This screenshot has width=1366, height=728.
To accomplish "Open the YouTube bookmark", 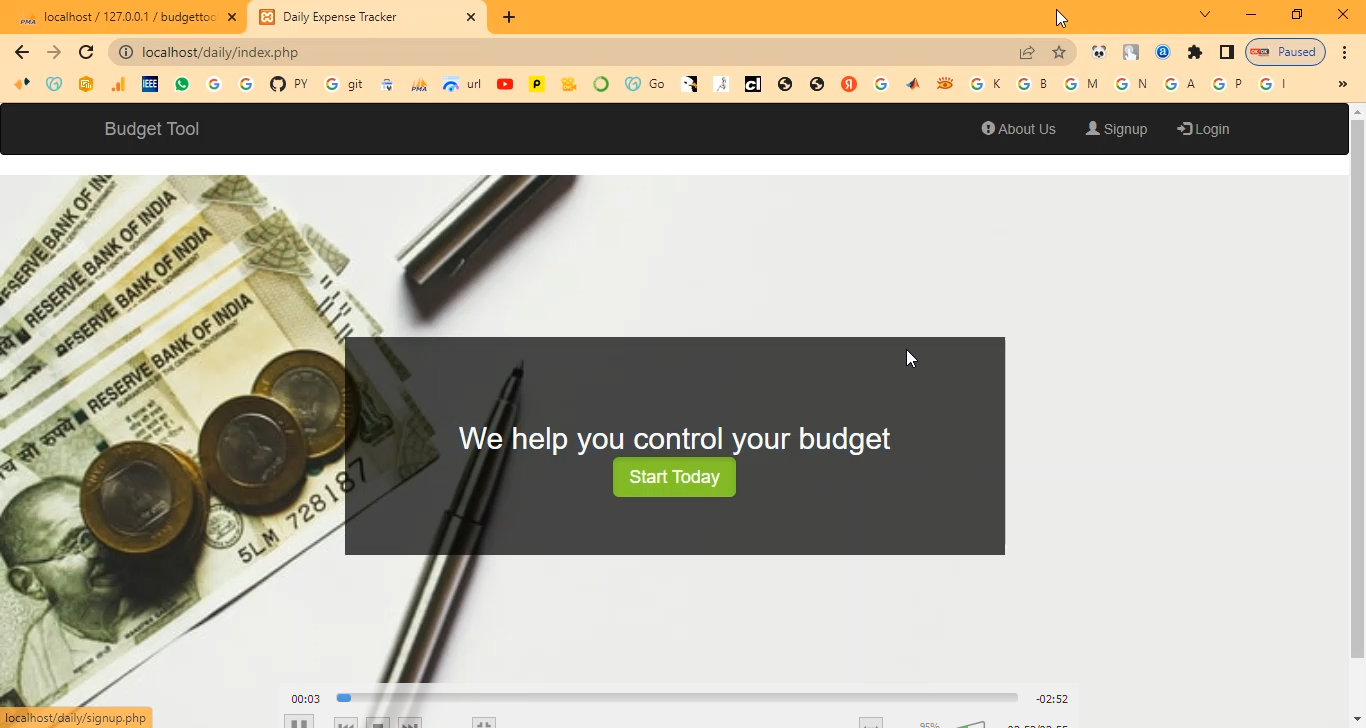I will (x=505, y=84).
